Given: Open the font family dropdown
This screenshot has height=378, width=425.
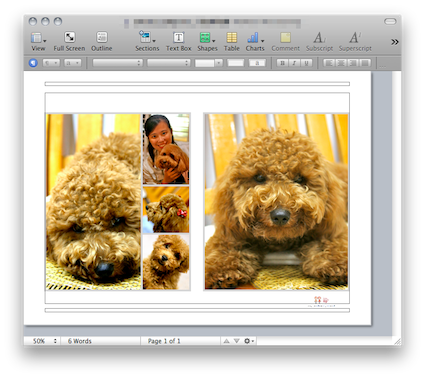Looking at the screenshot, I should coord(117,63).
